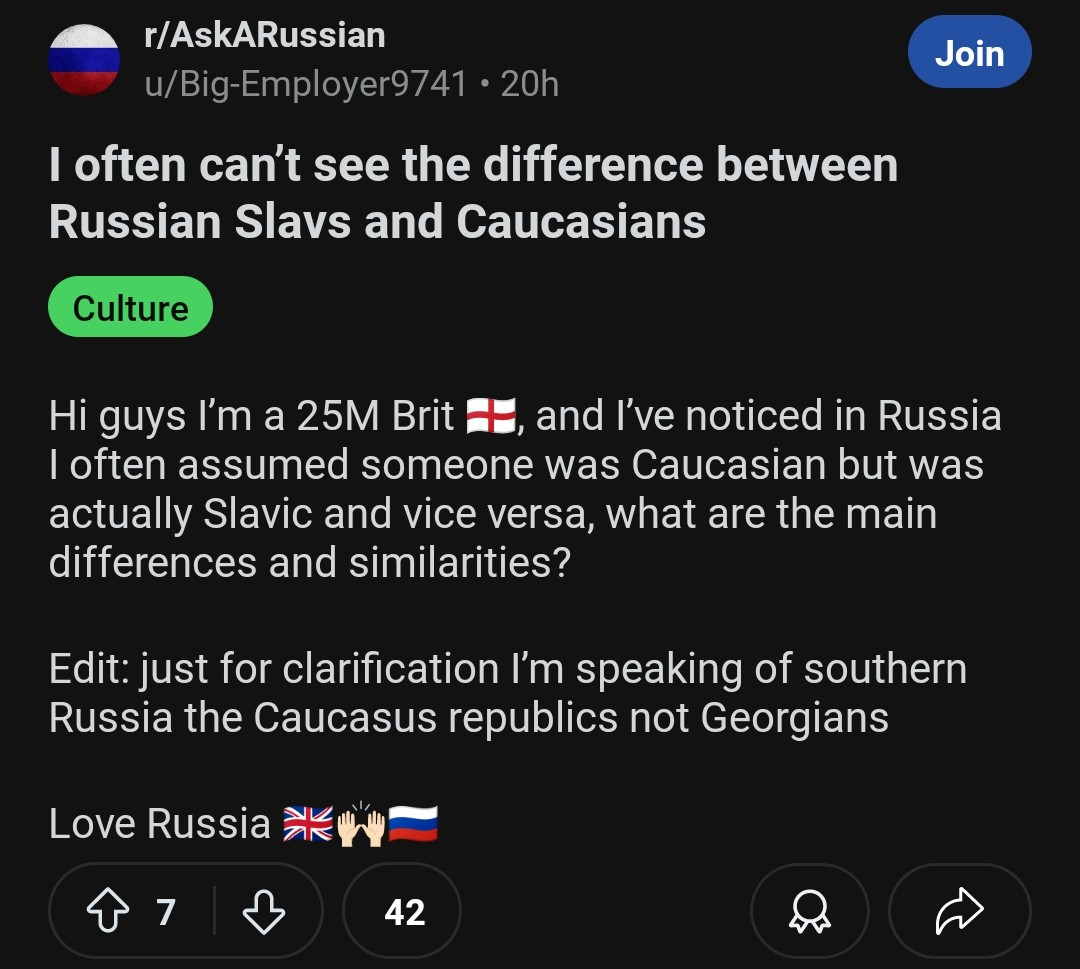Tap the Love Russia text line
This screenshot has width=1080, height=969.
pyautogui.click(x=160, y=825)
